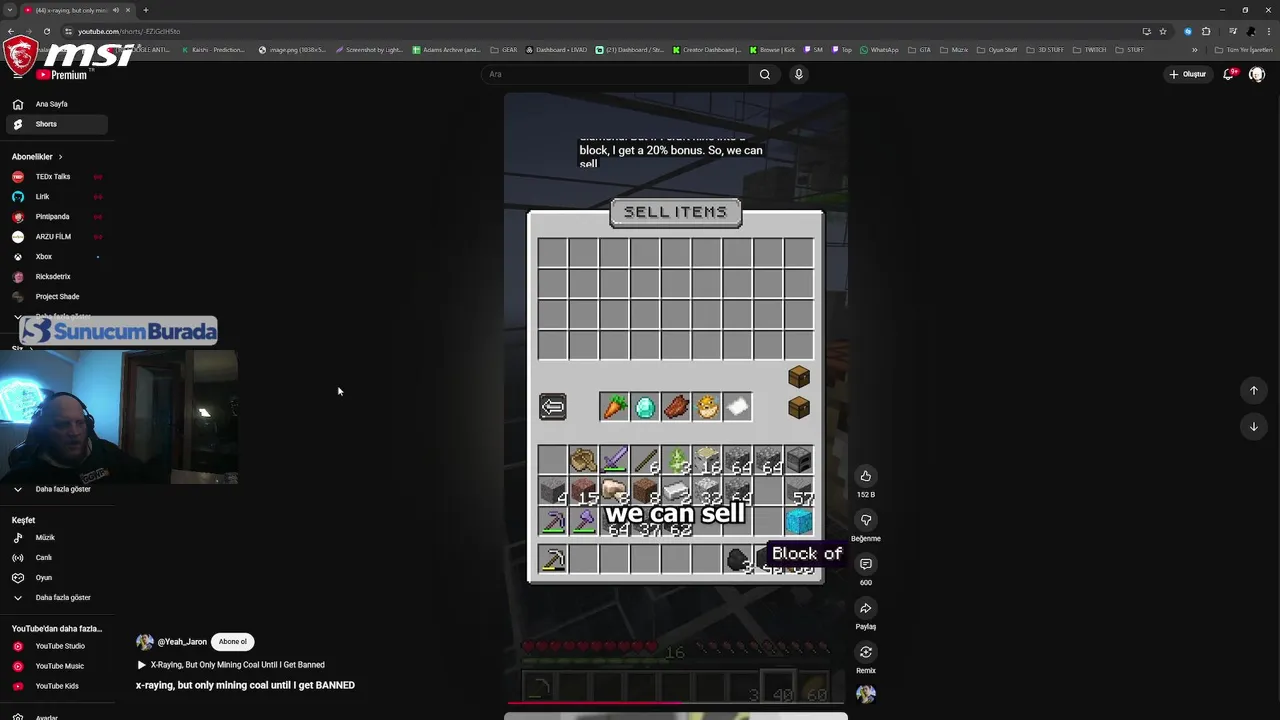Screen dimensions: 1280x720
Task: Open the ARZU FİLM subscription channel
Action: (55, 237)
